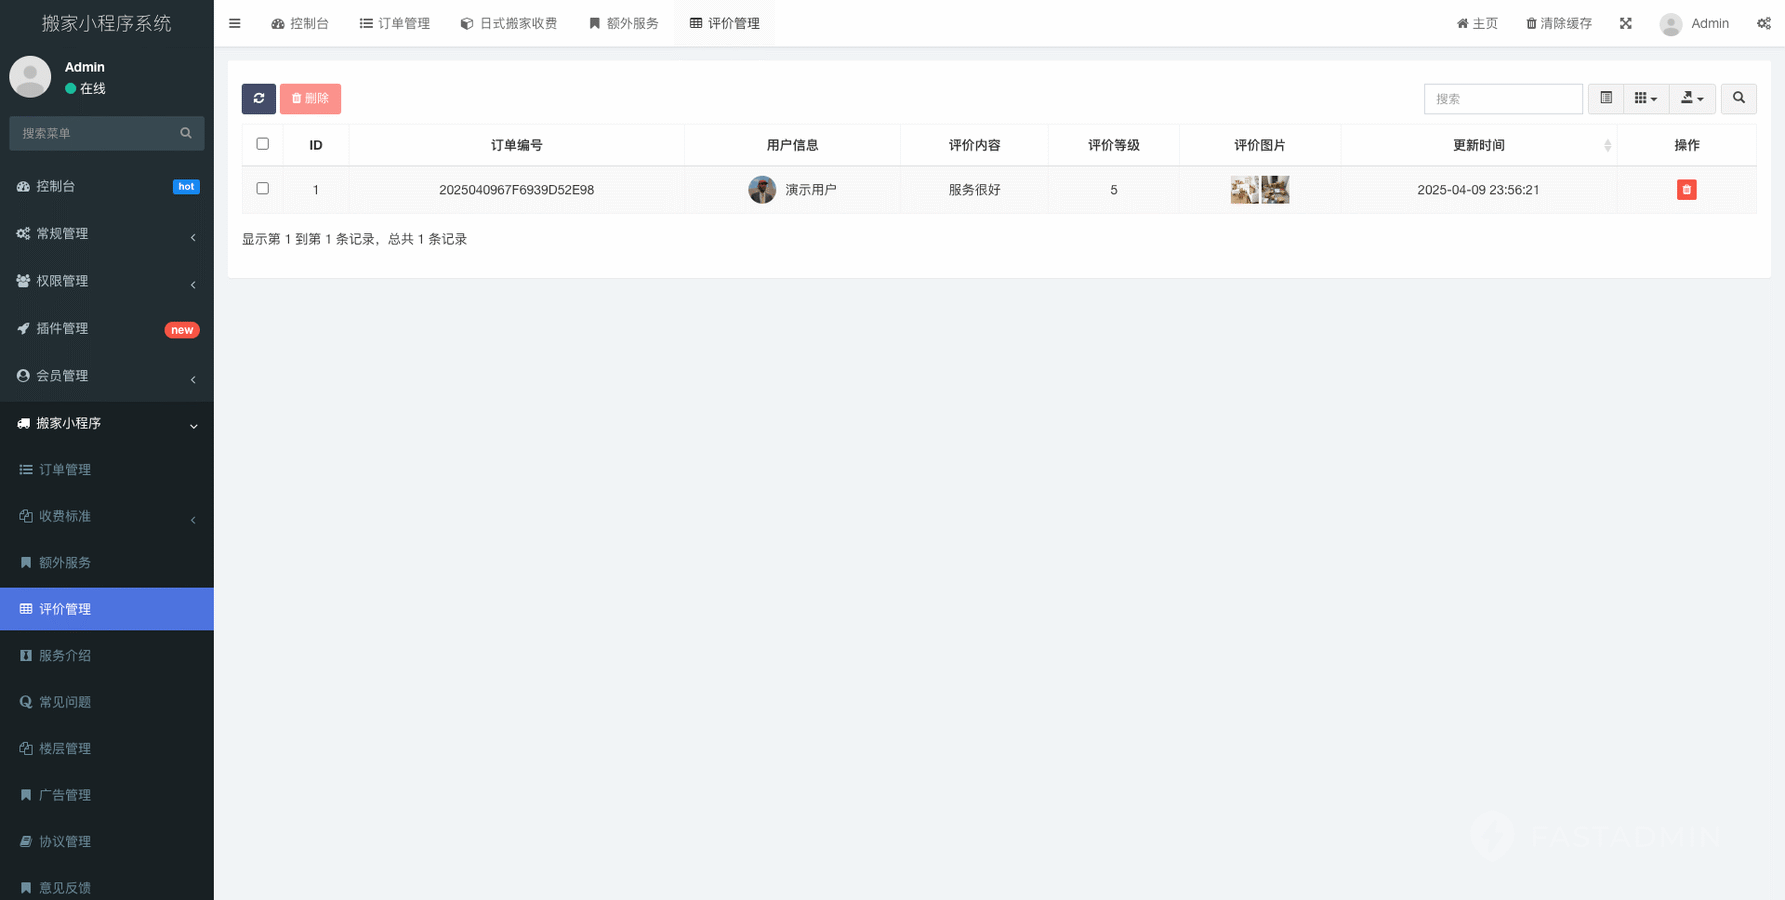
Task: Click the sidebar menu search icon
Action: (x=186, y=133)
